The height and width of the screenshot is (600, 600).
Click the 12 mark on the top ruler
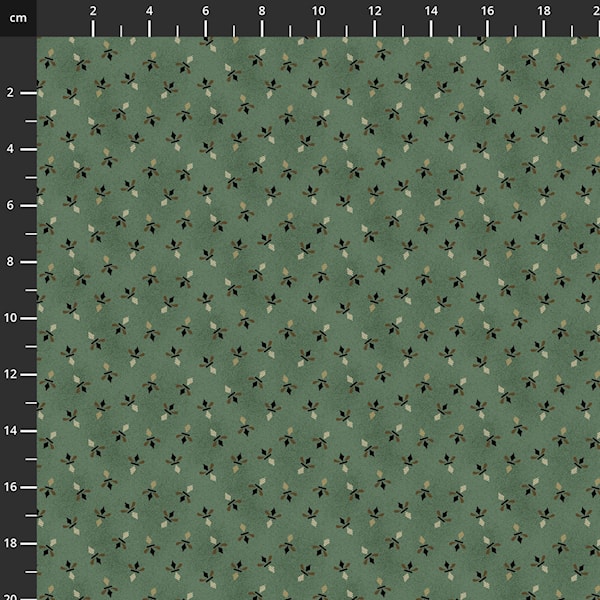tap(374, 11)
